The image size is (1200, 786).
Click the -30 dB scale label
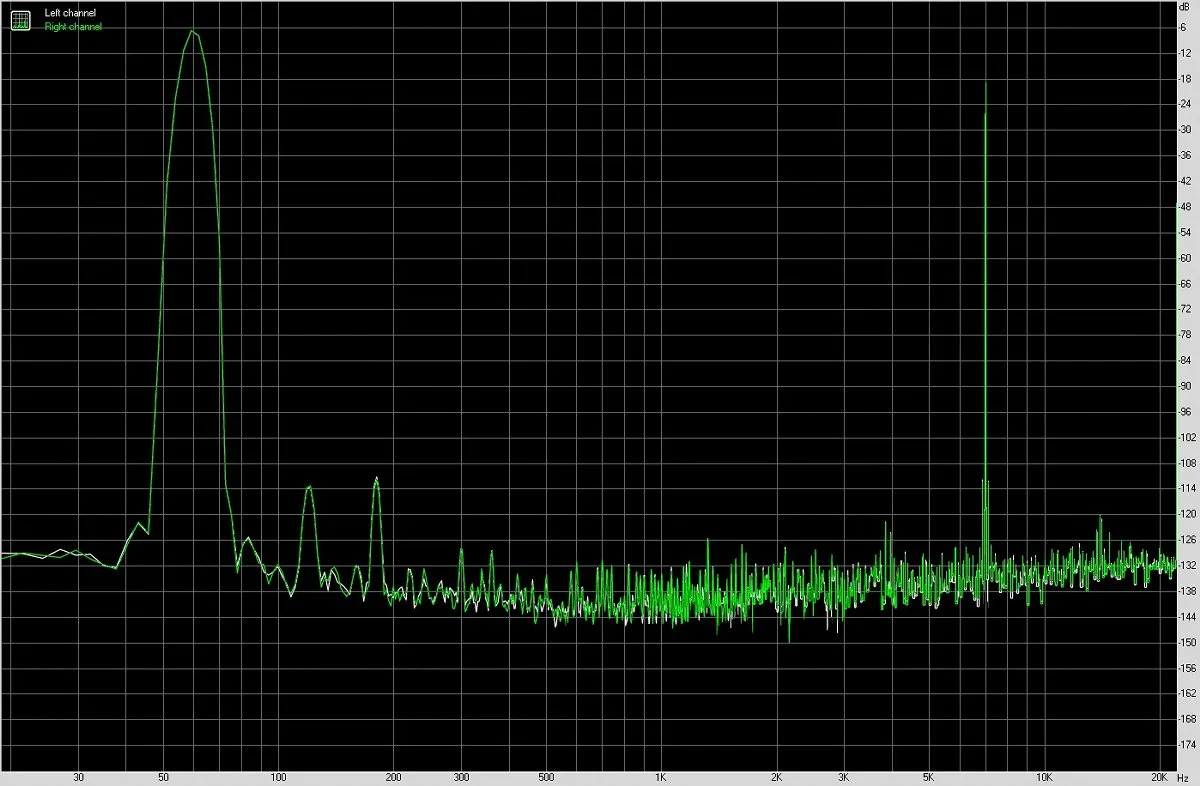(x=1186, y=129)
